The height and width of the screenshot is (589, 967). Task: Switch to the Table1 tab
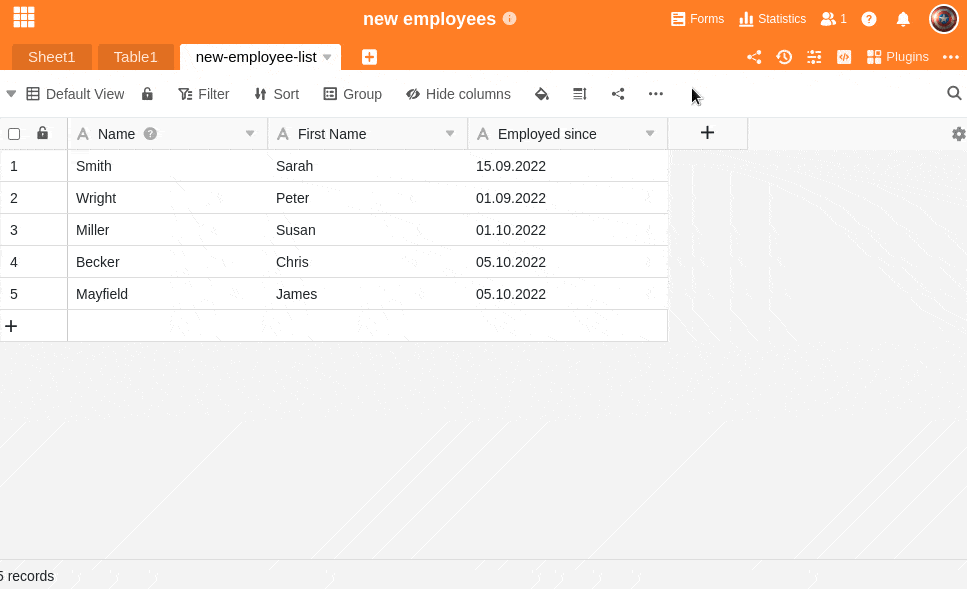(x=135, y=57)
